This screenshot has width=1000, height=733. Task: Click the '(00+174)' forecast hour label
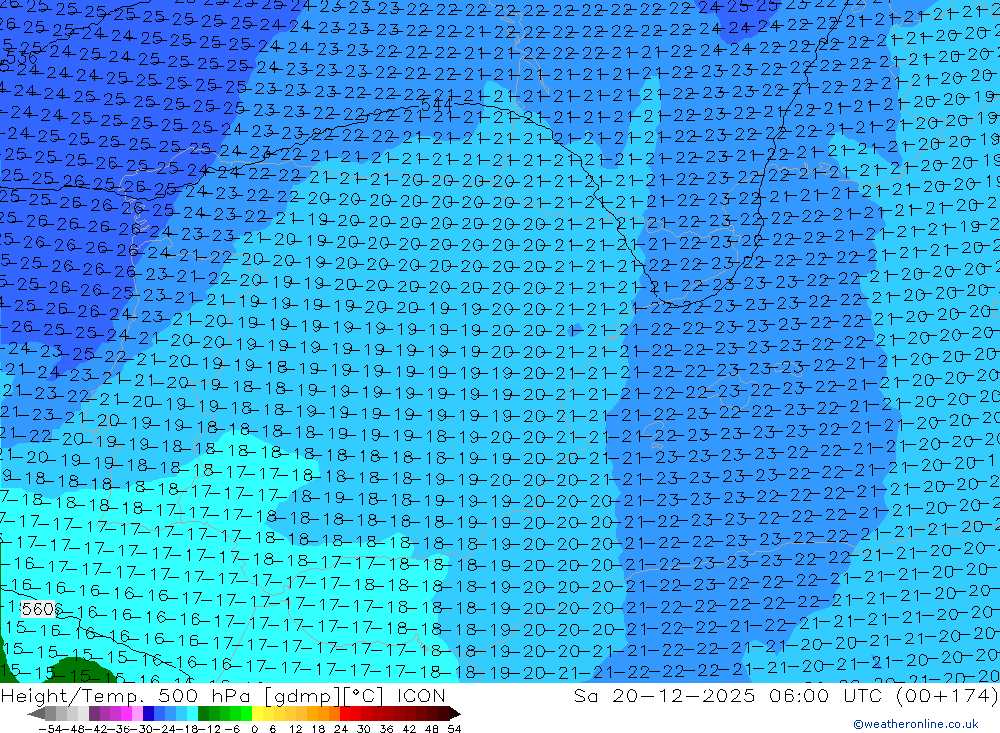click(x=947, y=695)
